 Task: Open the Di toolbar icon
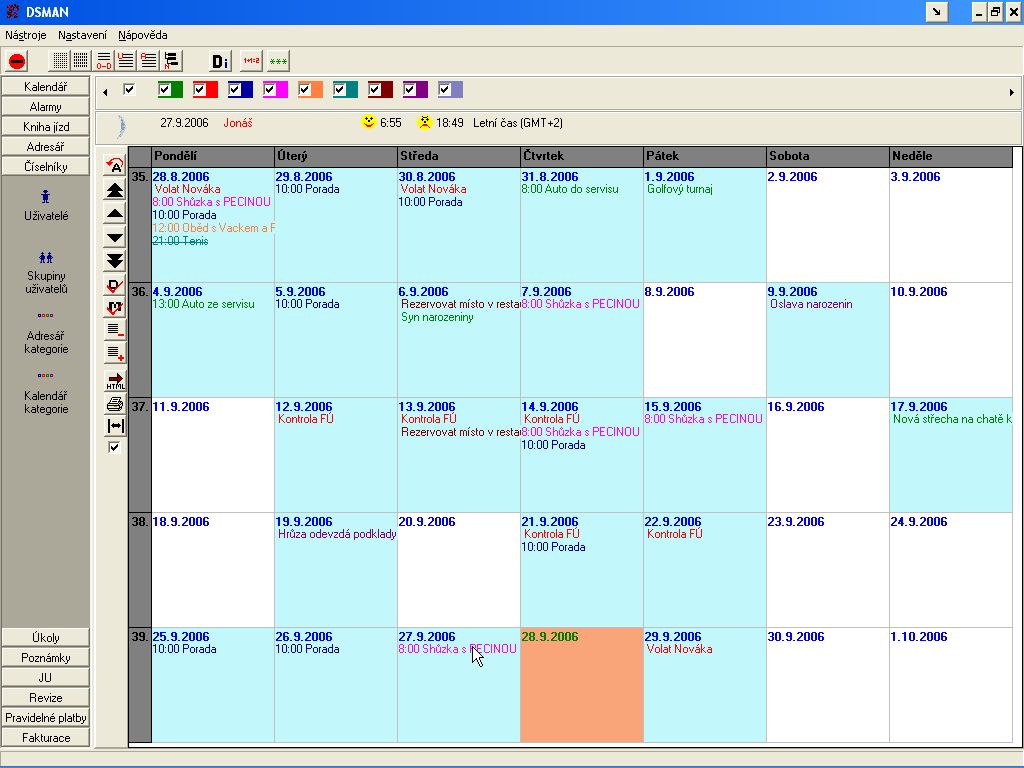point(221,61)
